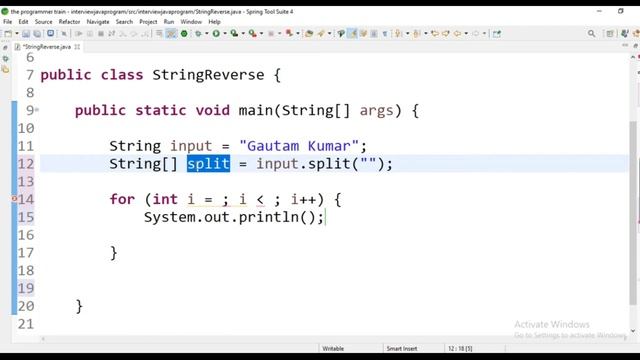Open the Debug configurations dropdown arrow
The height and width of the screenshot is (360, 640).
pyautogui.click(x=207, y=33)
